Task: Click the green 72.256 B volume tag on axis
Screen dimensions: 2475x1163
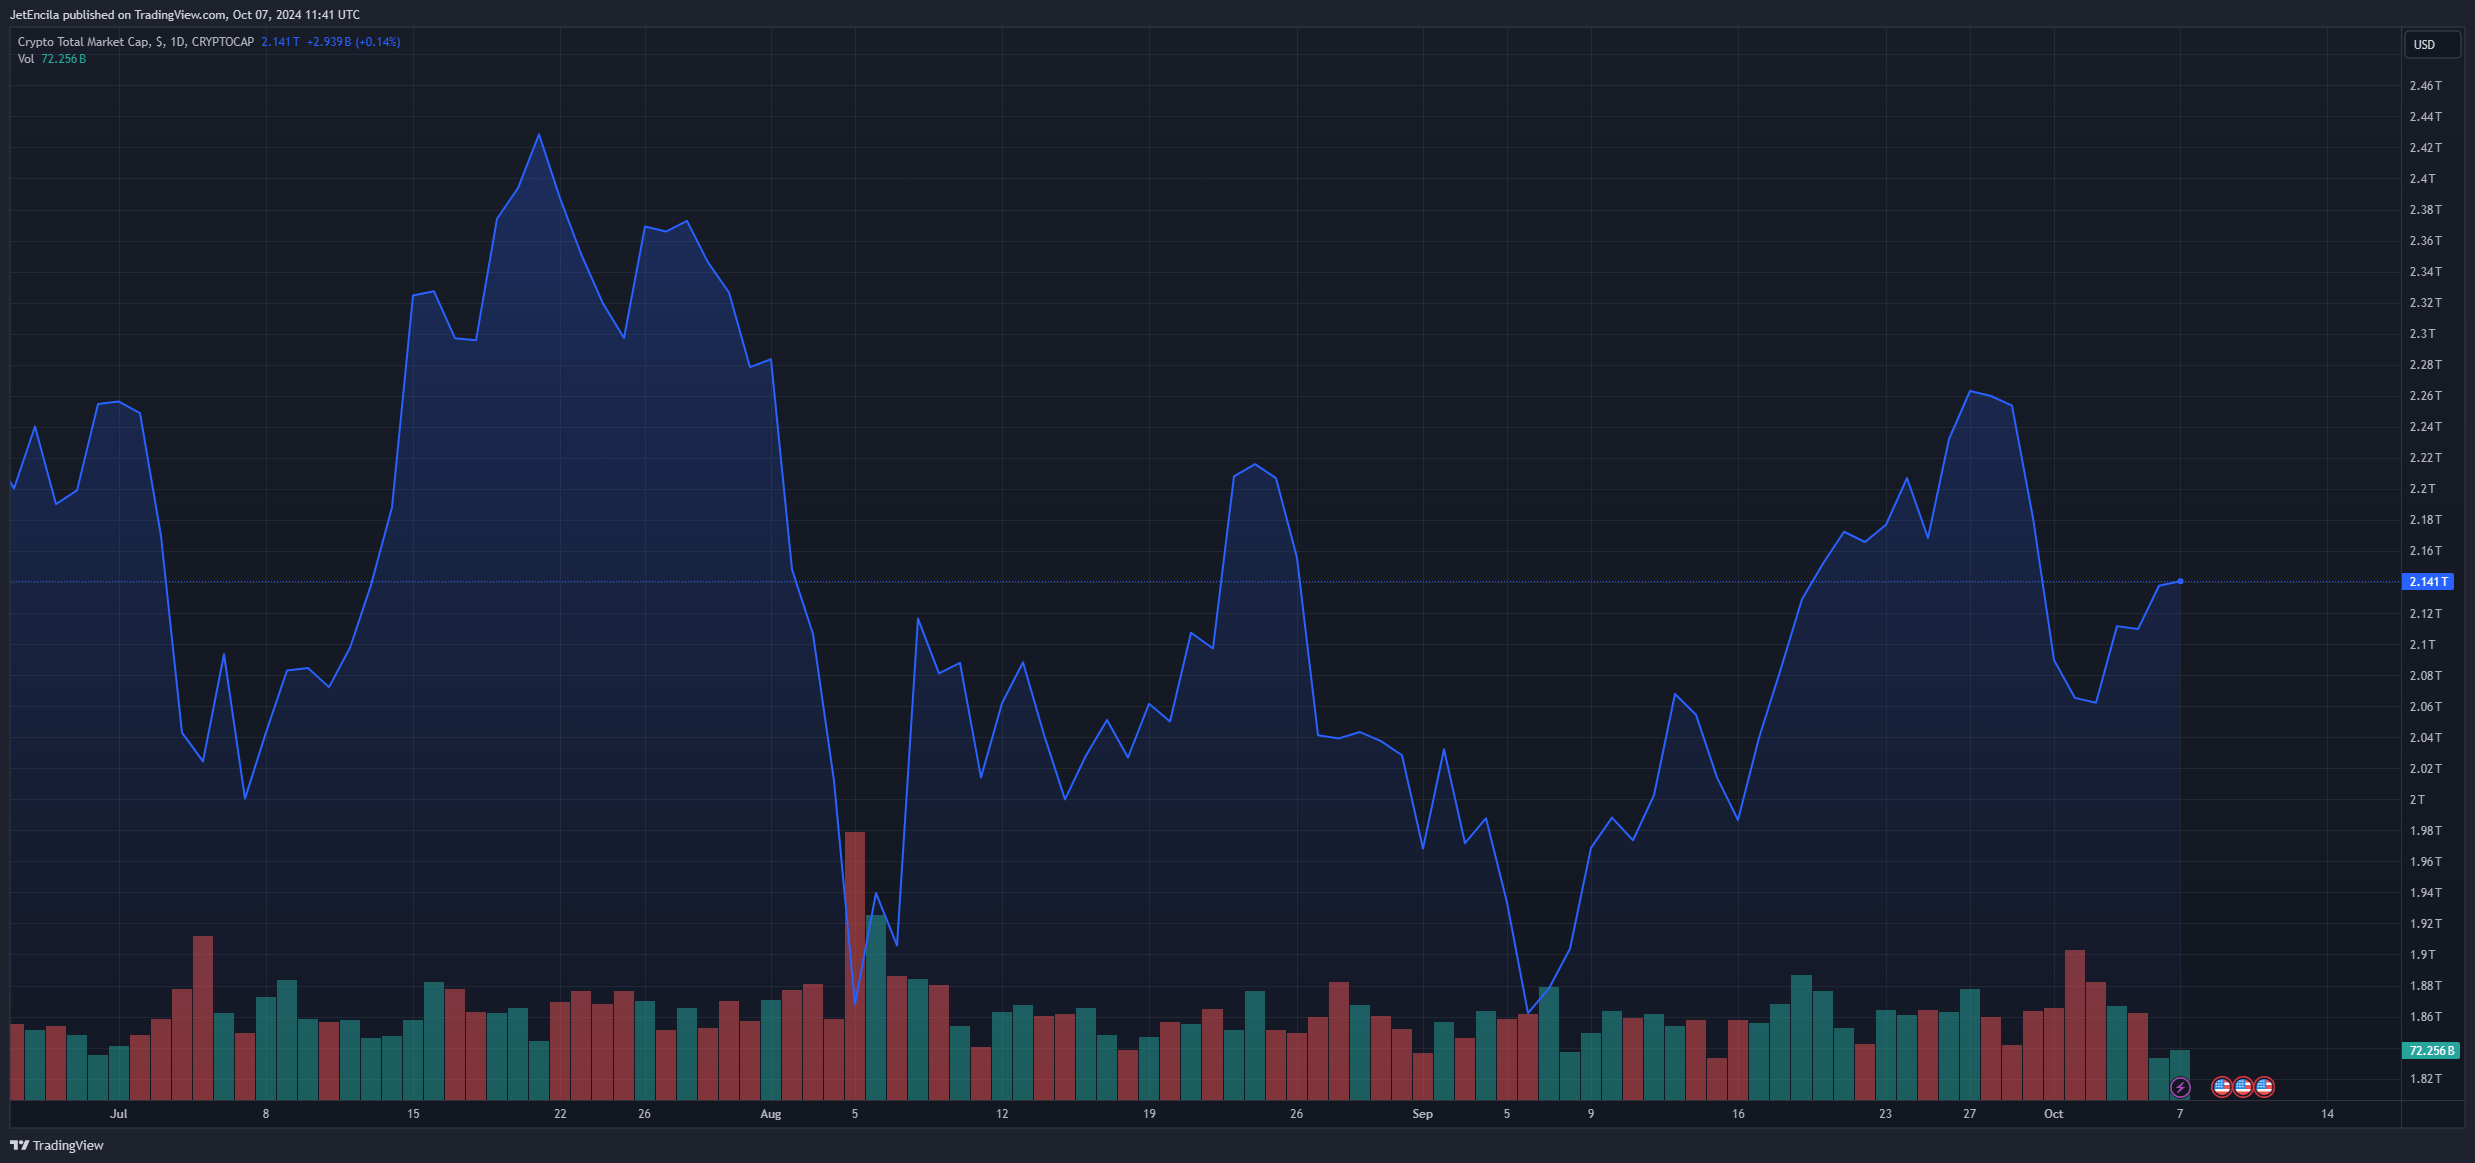Action: click(x=2430, y=1051)
